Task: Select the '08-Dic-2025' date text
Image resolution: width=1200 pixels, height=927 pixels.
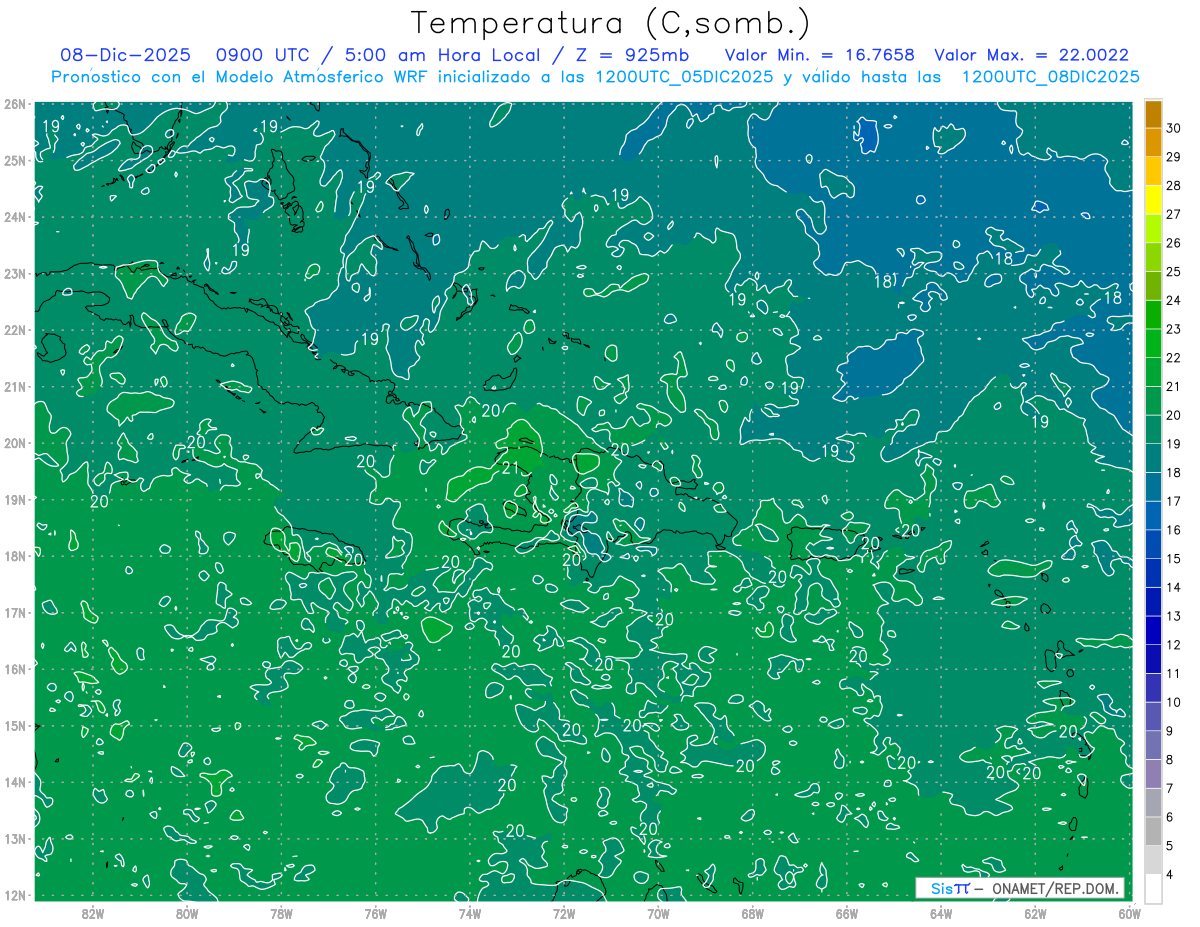Action: tap(127, 55)
